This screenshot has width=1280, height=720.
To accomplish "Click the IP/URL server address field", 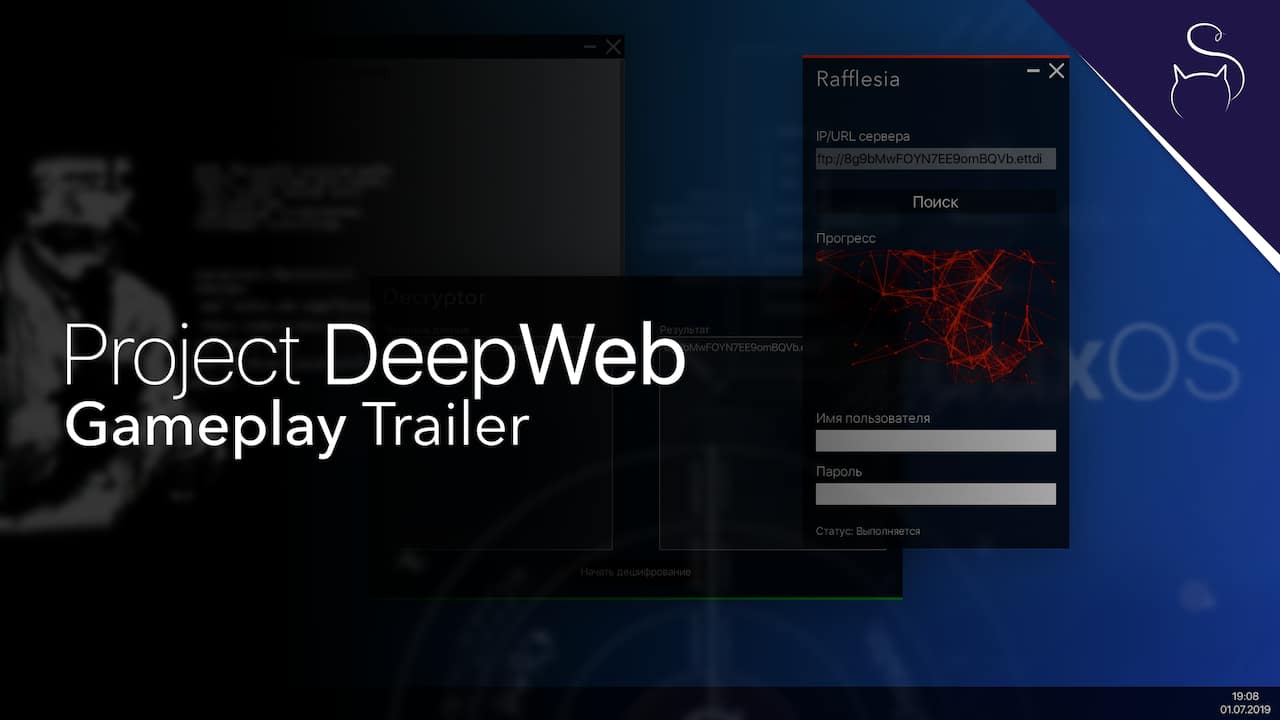I will click(x=936, y=159).
